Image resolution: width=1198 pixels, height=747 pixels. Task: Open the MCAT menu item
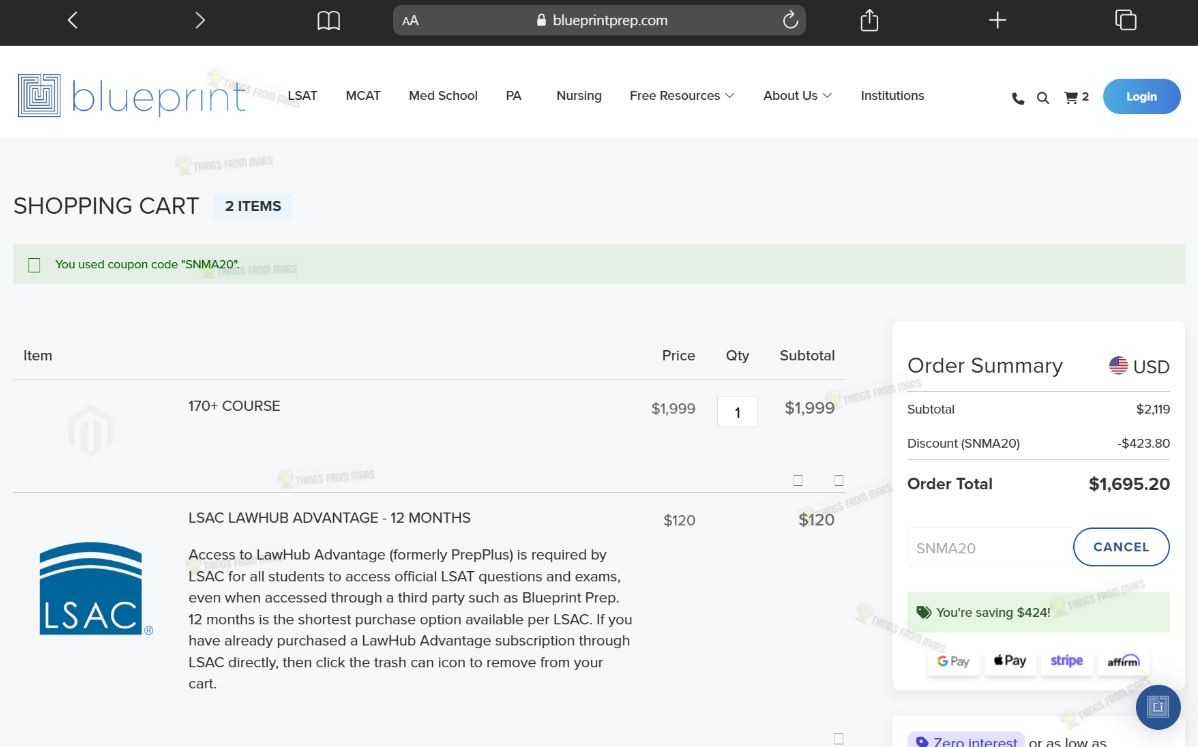click(x=363, y=95)
